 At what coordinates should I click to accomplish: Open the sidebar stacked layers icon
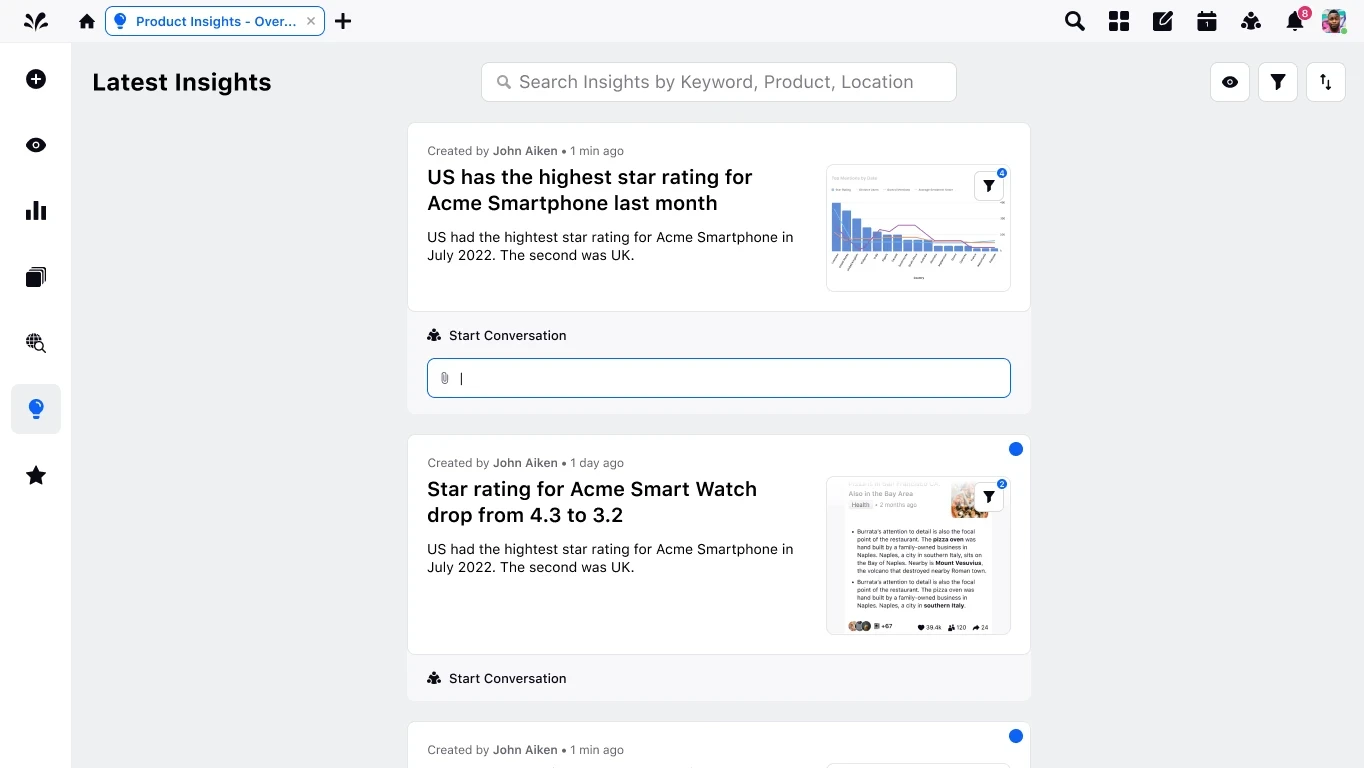tap(36, 277)
